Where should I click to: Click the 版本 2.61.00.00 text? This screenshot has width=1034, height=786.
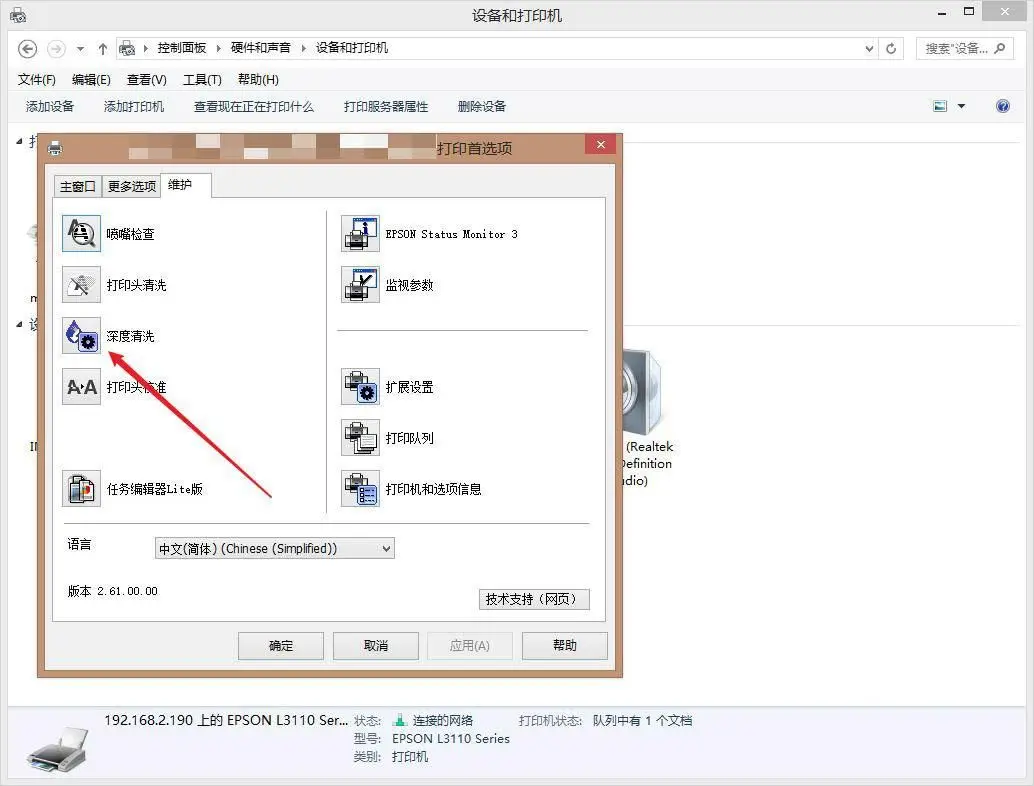tap(113, 591)
